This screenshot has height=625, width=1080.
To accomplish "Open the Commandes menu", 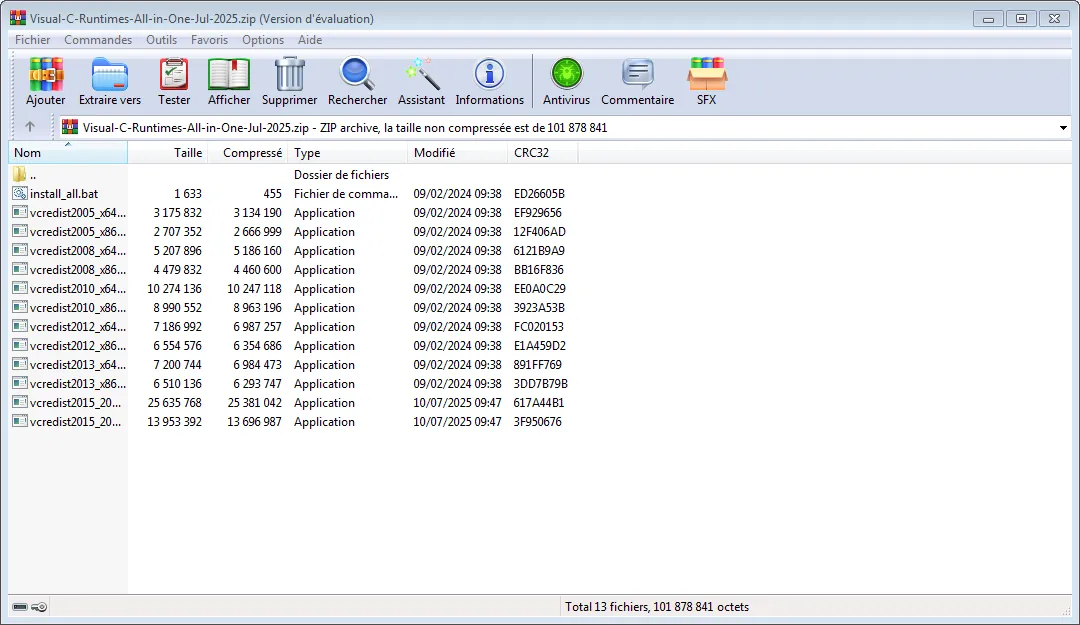I will pos(98,40).
